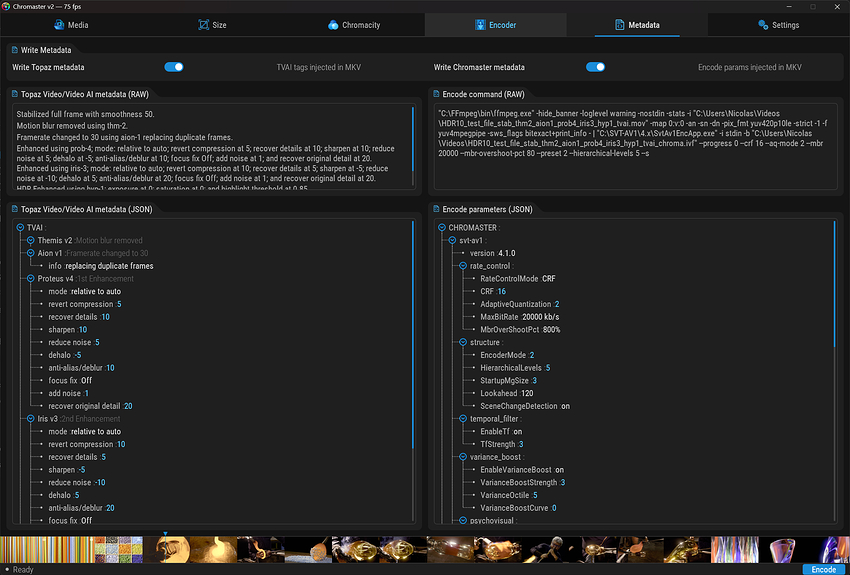Select the colored squares grid thumbnail
The image size is (850, 575).
(x=119, y=550)
